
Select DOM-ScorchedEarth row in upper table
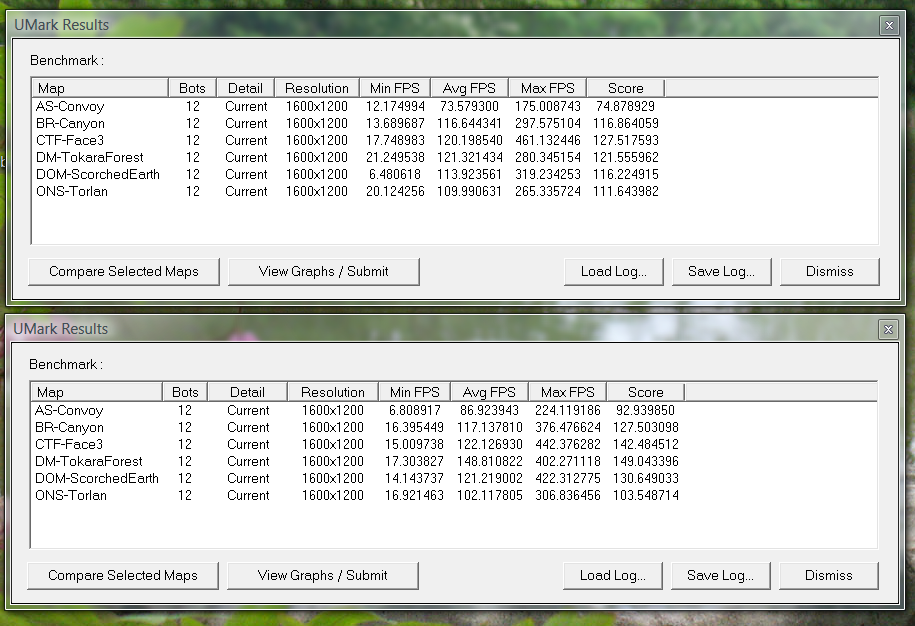[x=347, y=174]
